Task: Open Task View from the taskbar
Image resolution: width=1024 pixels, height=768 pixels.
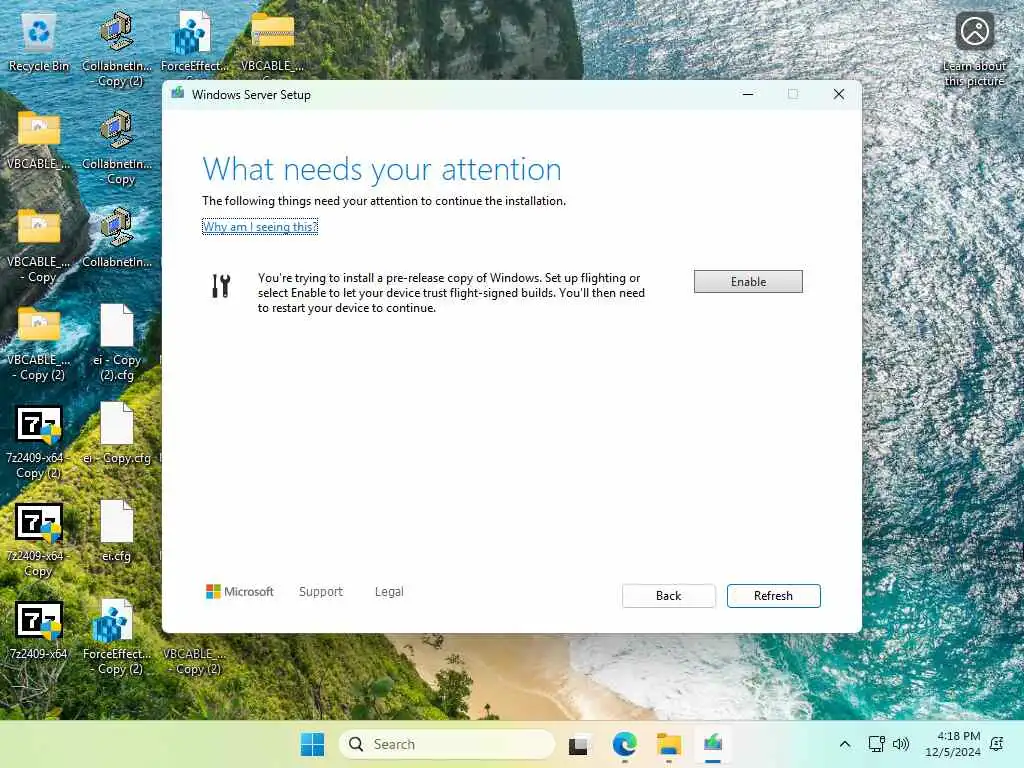Action: [x=578, y=744]
